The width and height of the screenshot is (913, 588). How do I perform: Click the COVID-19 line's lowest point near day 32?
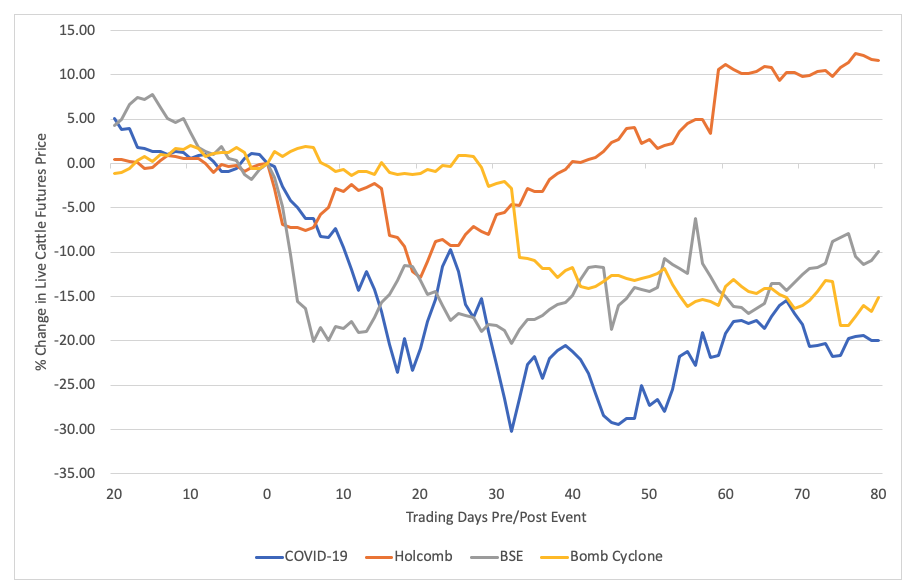click(511, 431)
